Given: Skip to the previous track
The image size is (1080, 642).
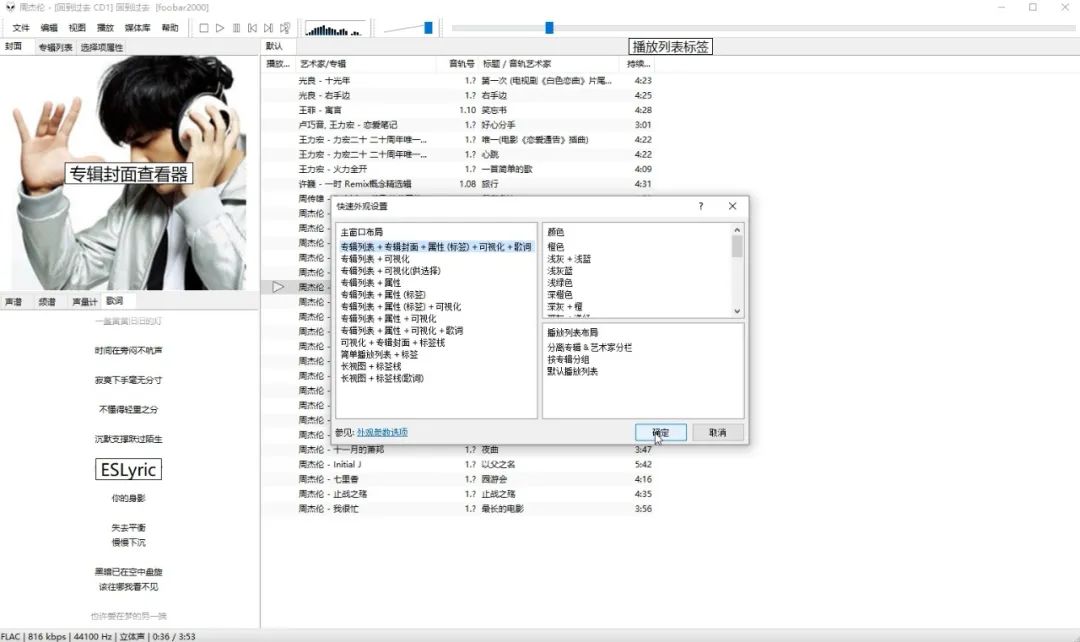Looking at the screenshot, I should coord(252,28).
